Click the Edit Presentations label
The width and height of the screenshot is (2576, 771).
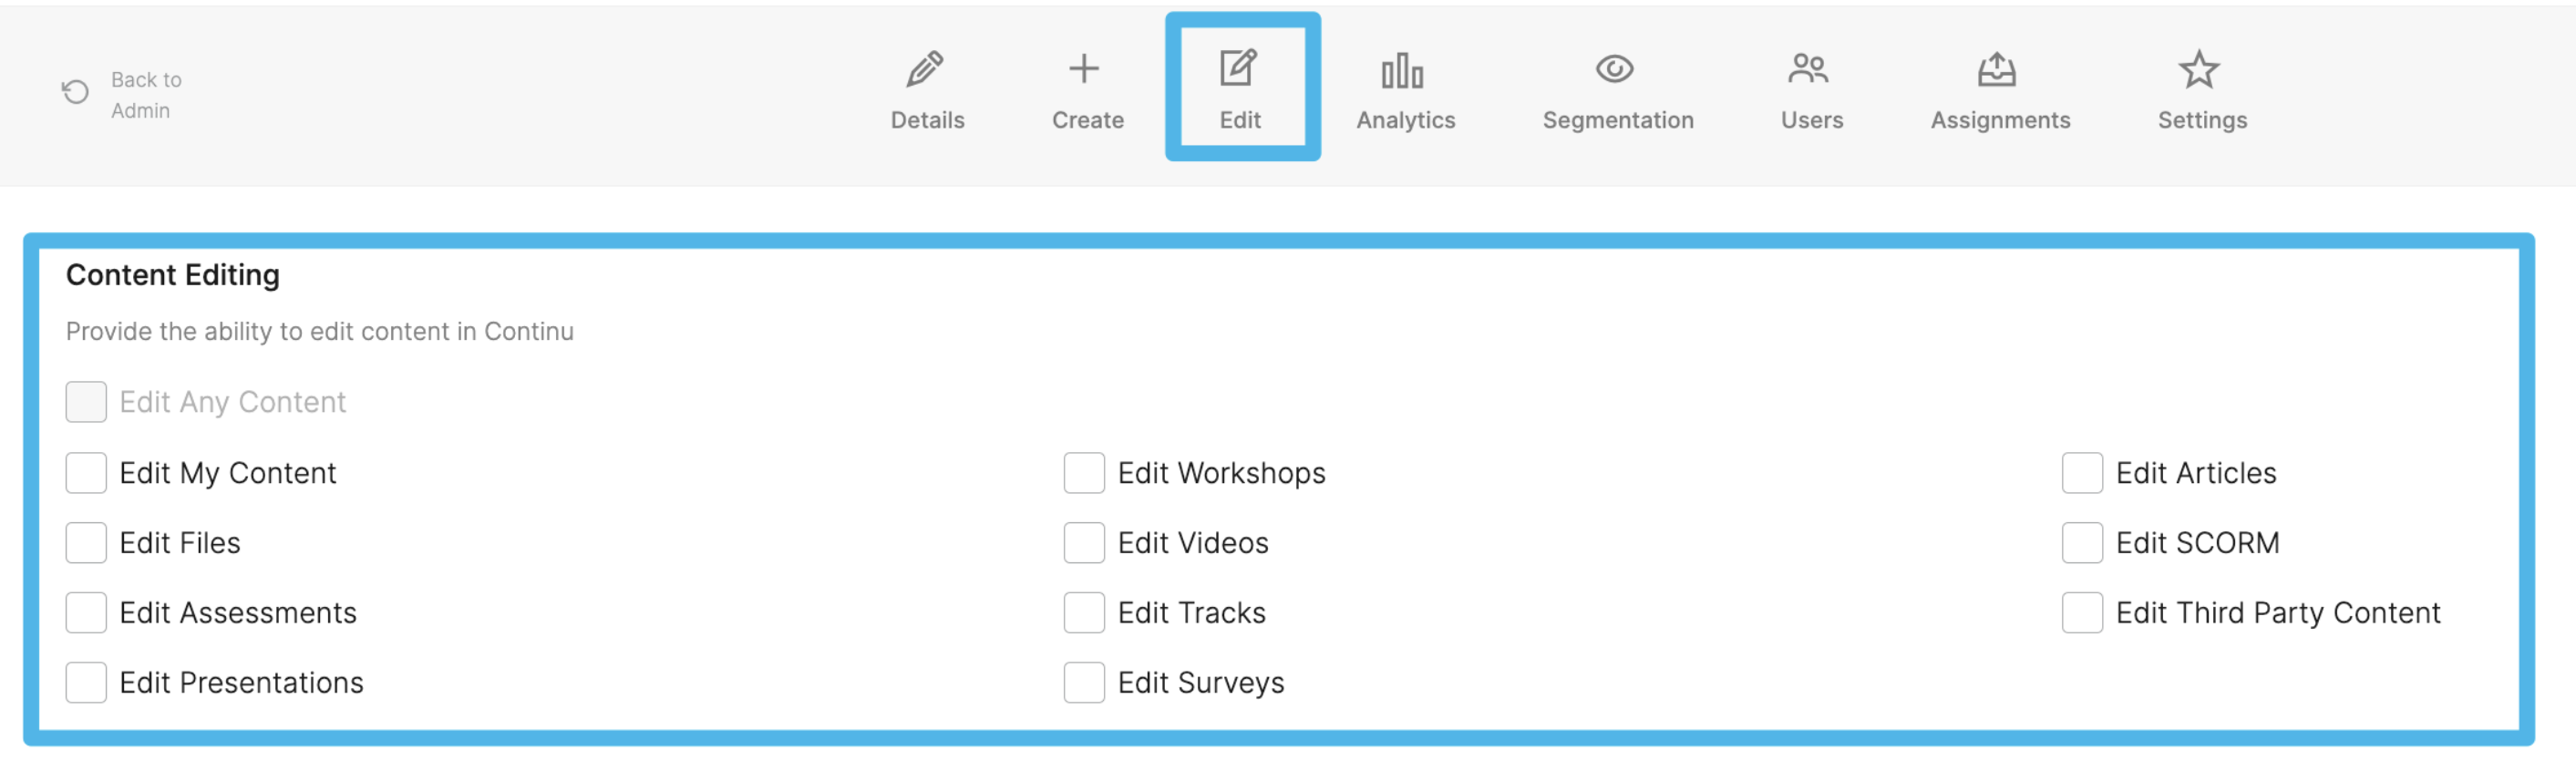[241, 683]
